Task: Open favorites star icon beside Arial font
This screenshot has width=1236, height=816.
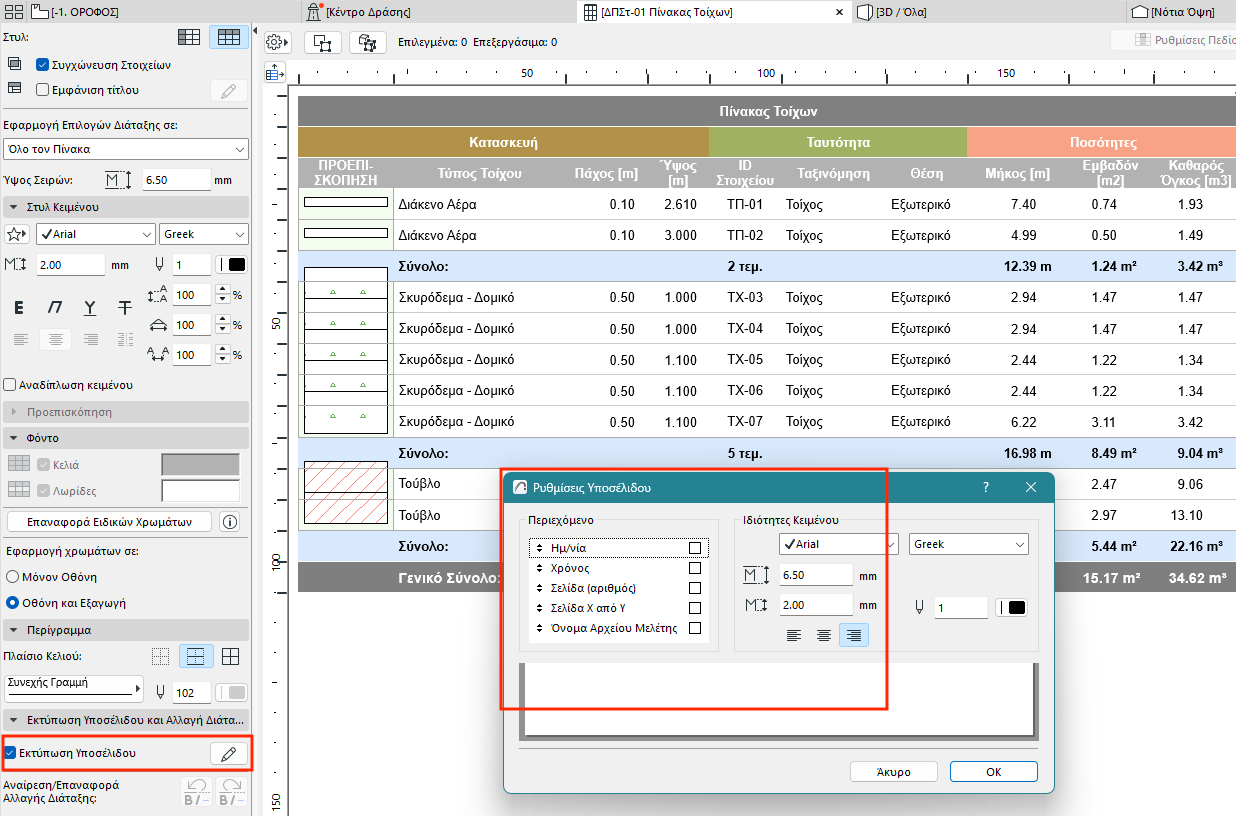Action: [x=17, y=234]
